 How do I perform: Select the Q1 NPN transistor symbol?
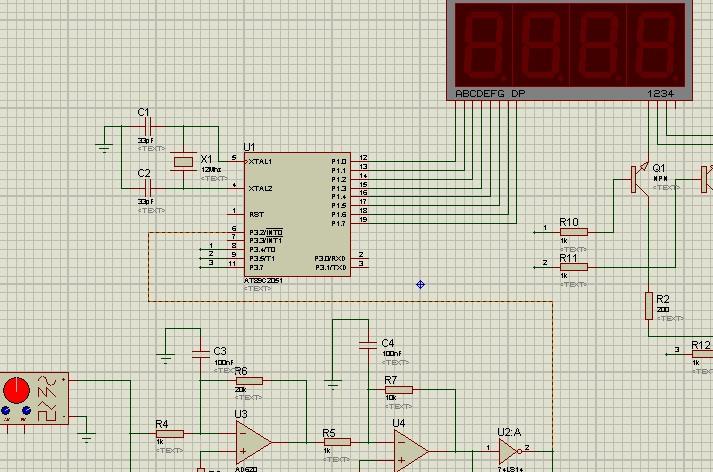[x=640, y=179]
